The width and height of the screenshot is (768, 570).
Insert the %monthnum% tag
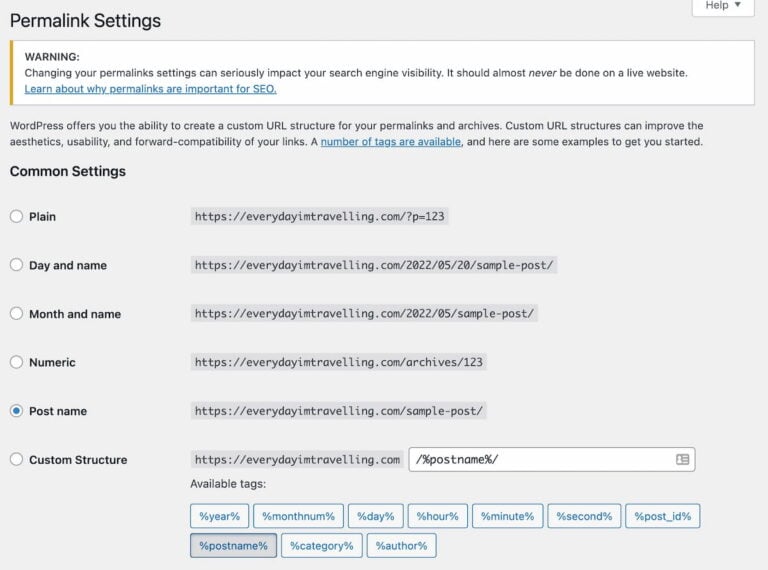(x=298, y=516)
